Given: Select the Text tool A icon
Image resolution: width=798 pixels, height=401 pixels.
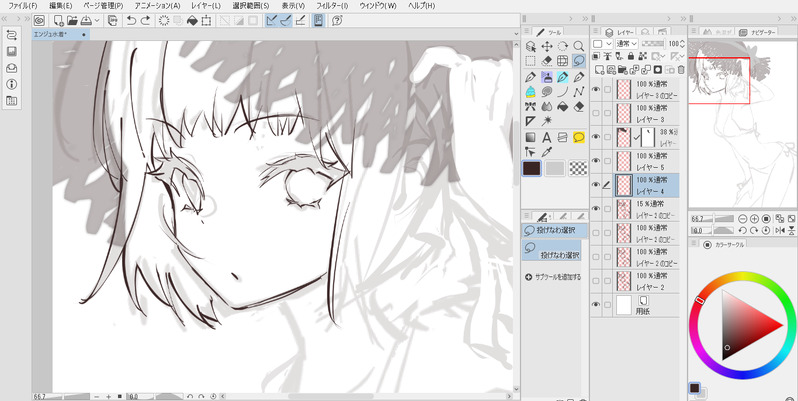Looking at the screenshot, I should [547, 137].
